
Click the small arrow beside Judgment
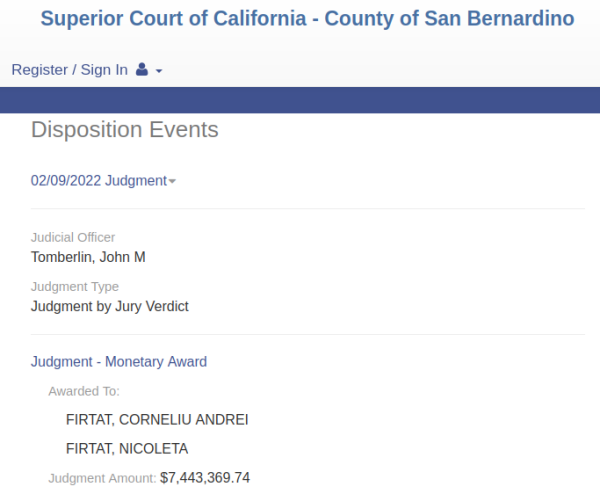click(x=172, y=181)
